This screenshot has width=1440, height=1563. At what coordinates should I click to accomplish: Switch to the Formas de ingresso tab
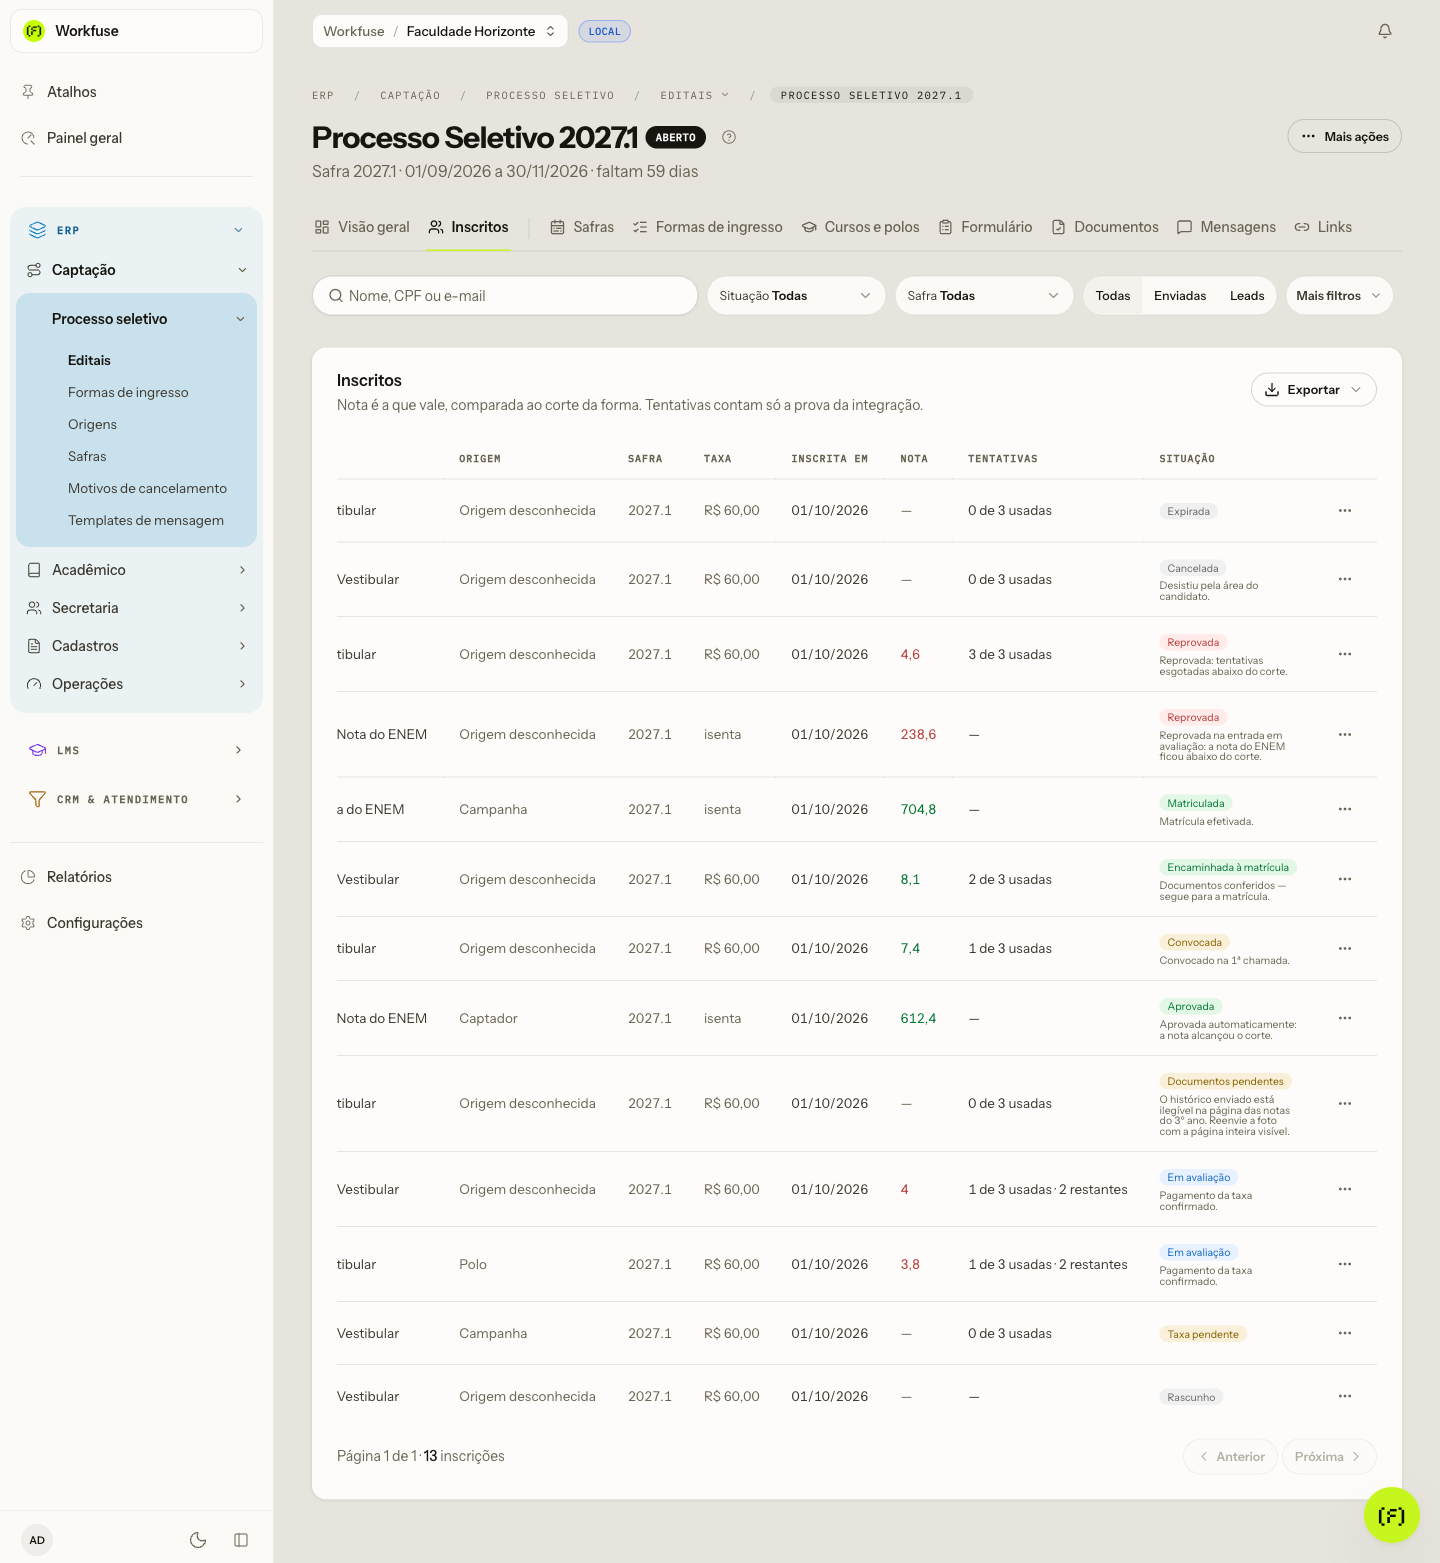(x=708, y=227)
